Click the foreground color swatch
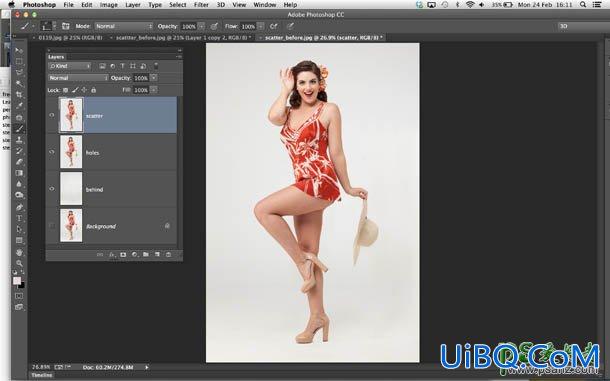This screenshot has width=610, height=381. 17,281
